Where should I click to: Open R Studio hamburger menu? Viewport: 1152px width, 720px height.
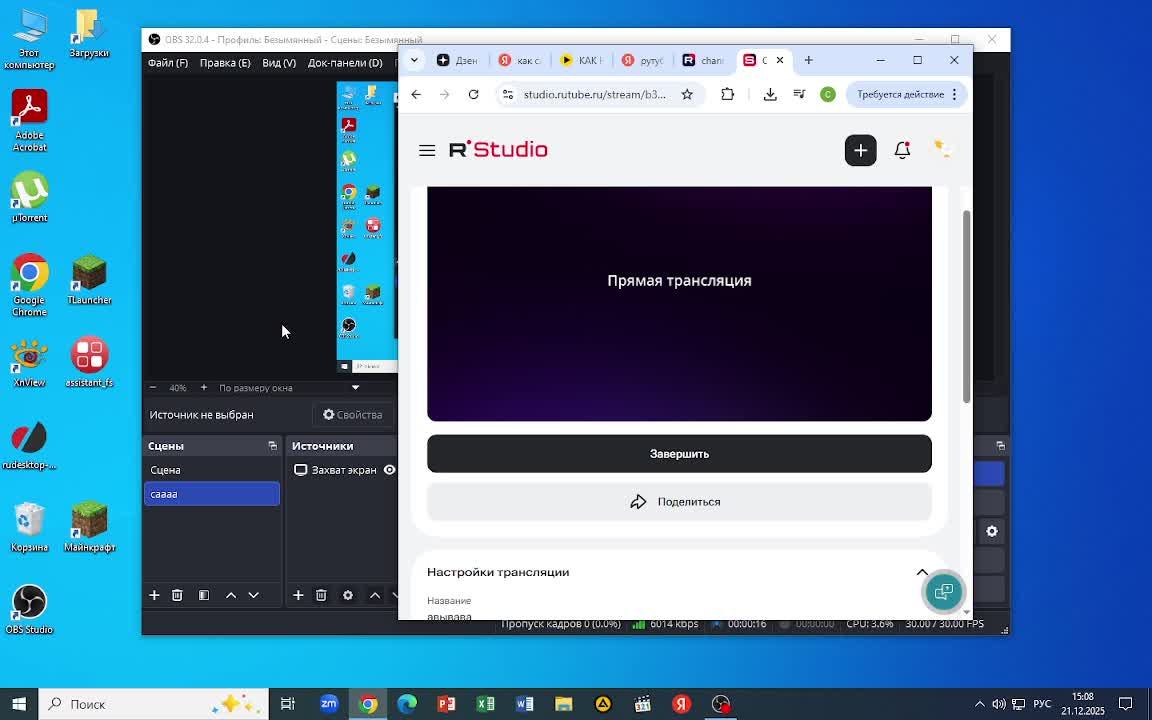(x=427, y=151)
